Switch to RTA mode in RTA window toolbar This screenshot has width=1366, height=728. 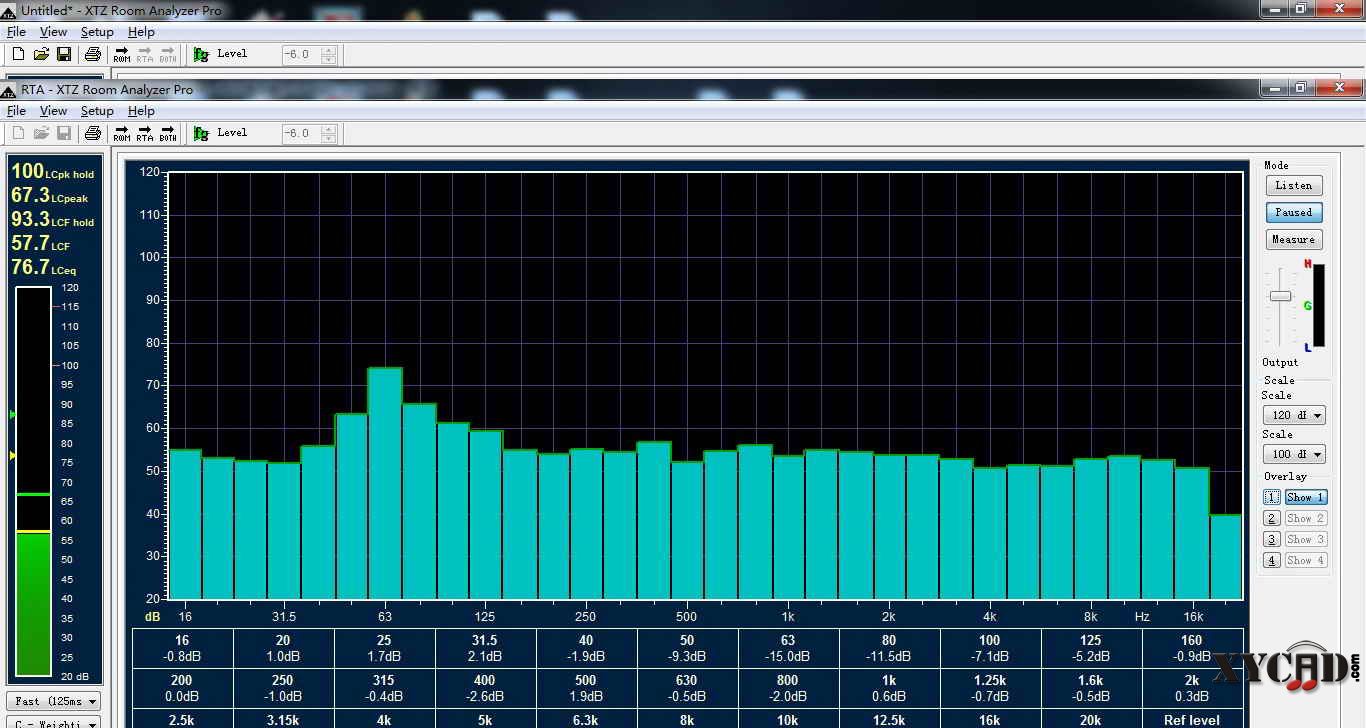[x=145, y=133]
